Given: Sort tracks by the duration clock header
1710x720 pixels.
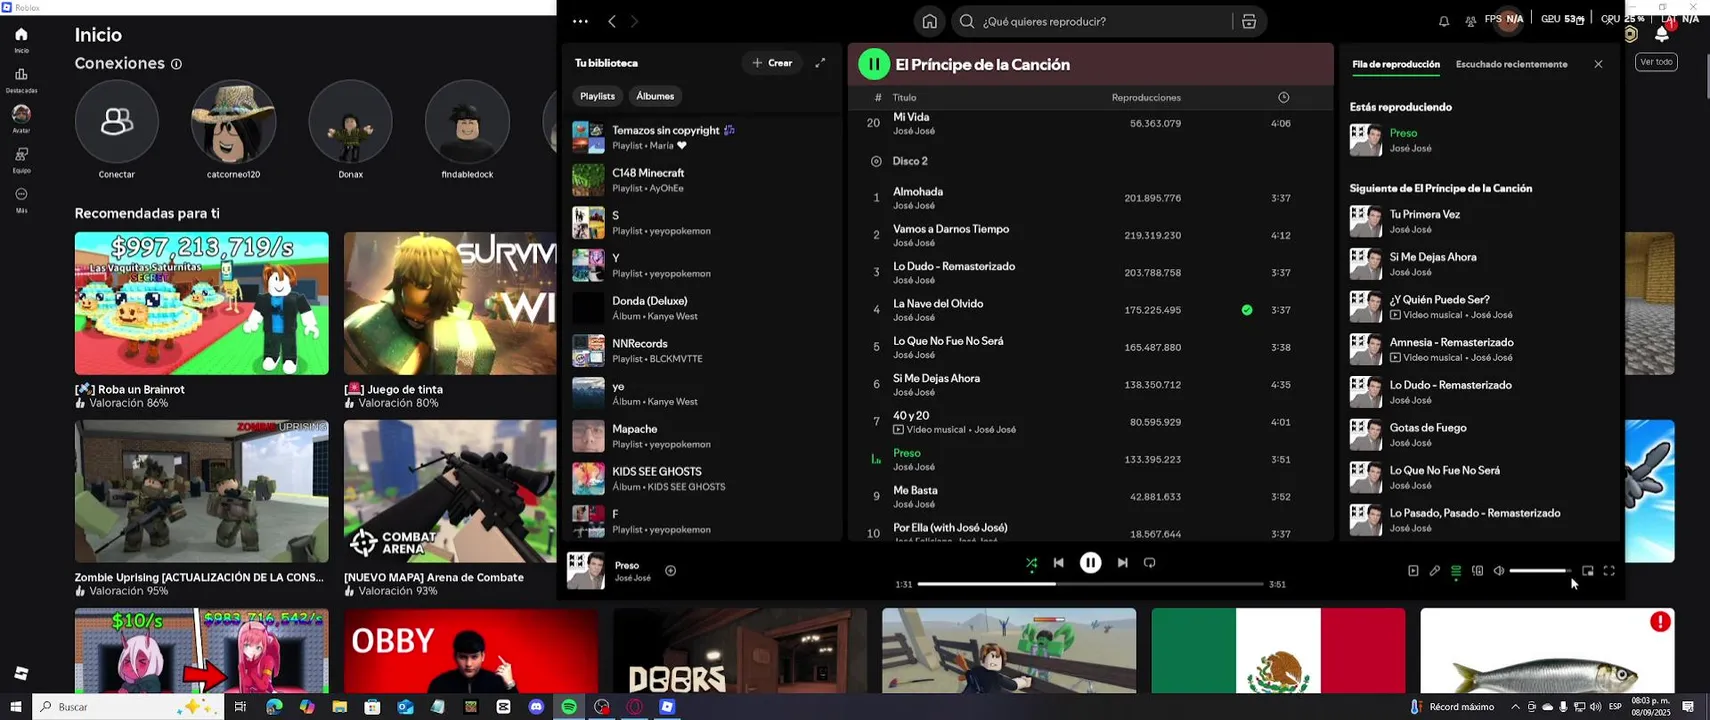Looking at the screenshot, I should pos(1283,97).
